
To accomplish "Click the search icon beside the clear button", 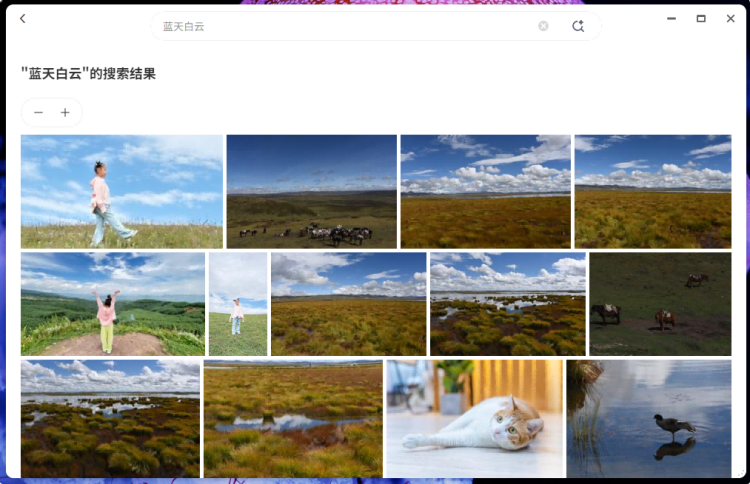I will tap(578, 26).
